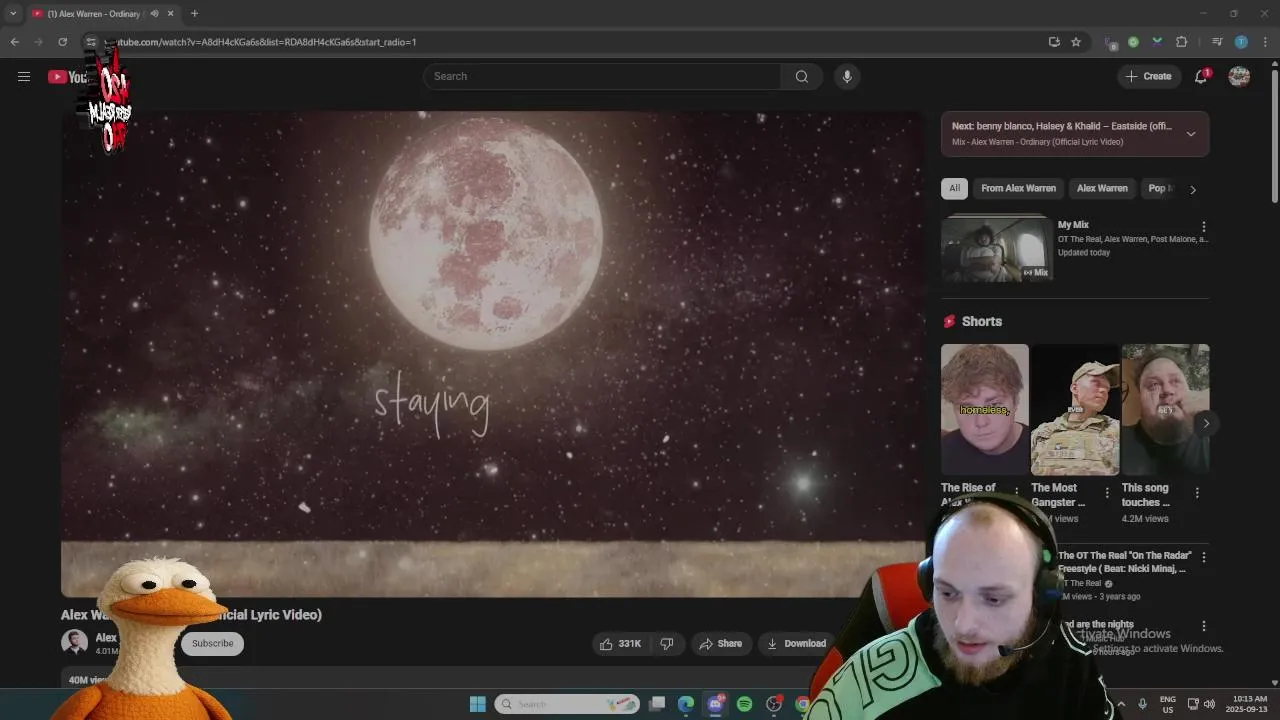The width and height of the screenshot is (1280, 720).
Task: Click the Download button
Action: 797,644
